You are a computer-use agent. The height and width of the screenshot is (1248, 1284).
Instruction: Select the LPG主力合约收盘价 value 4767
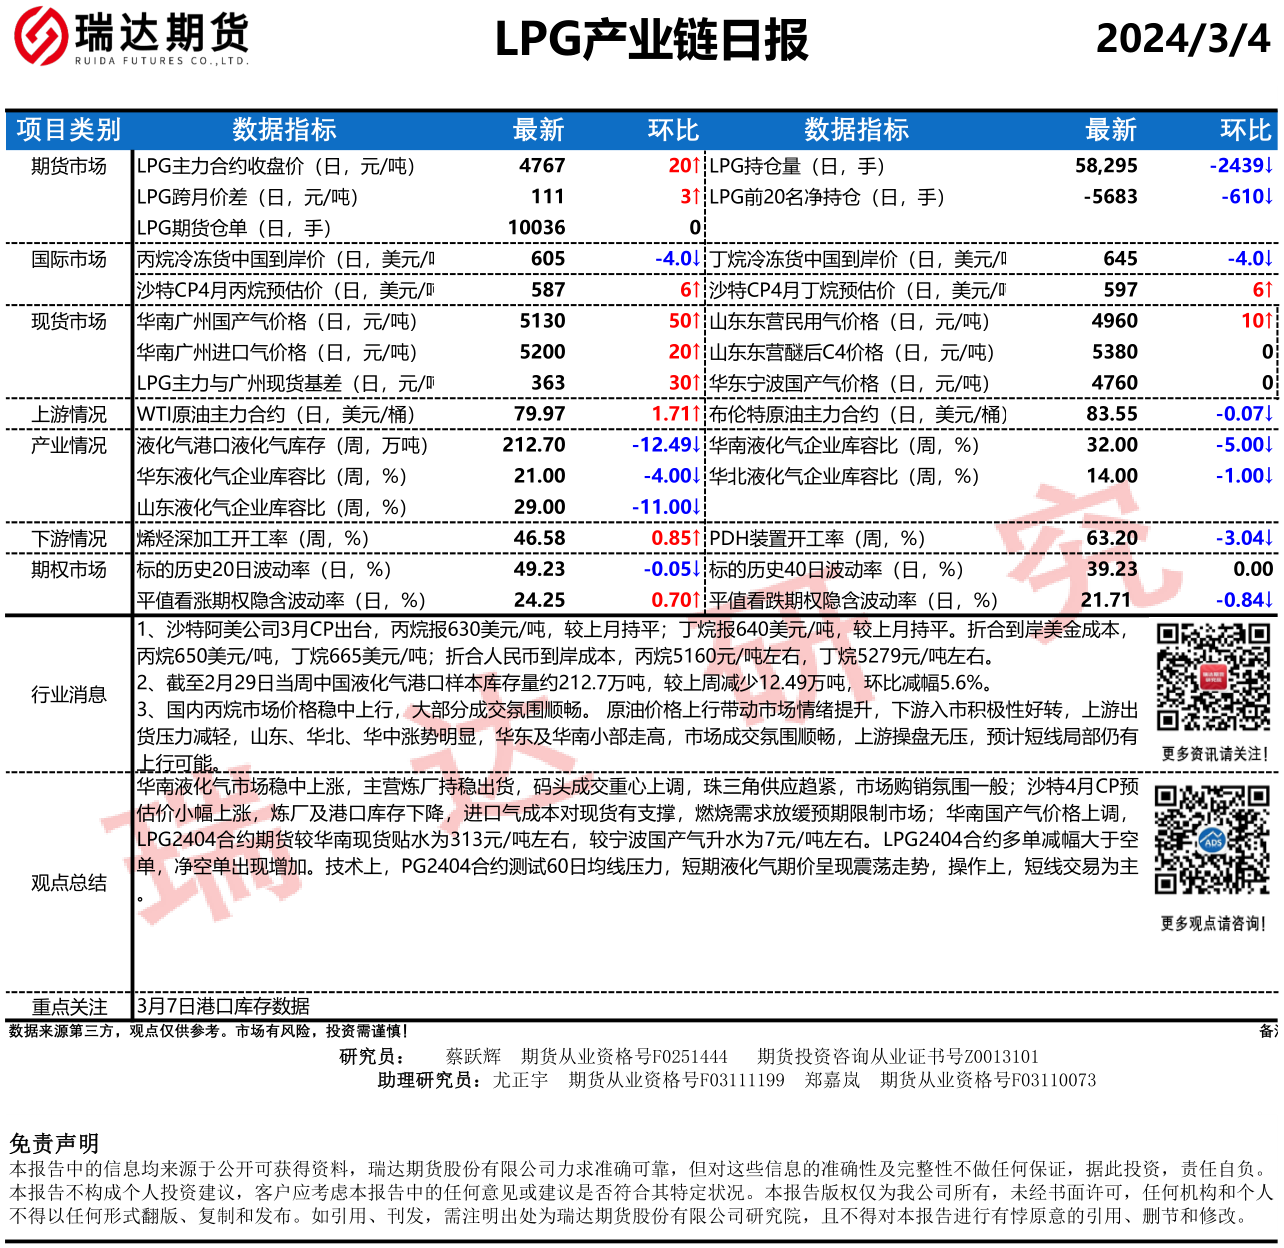tap(542, 166)
